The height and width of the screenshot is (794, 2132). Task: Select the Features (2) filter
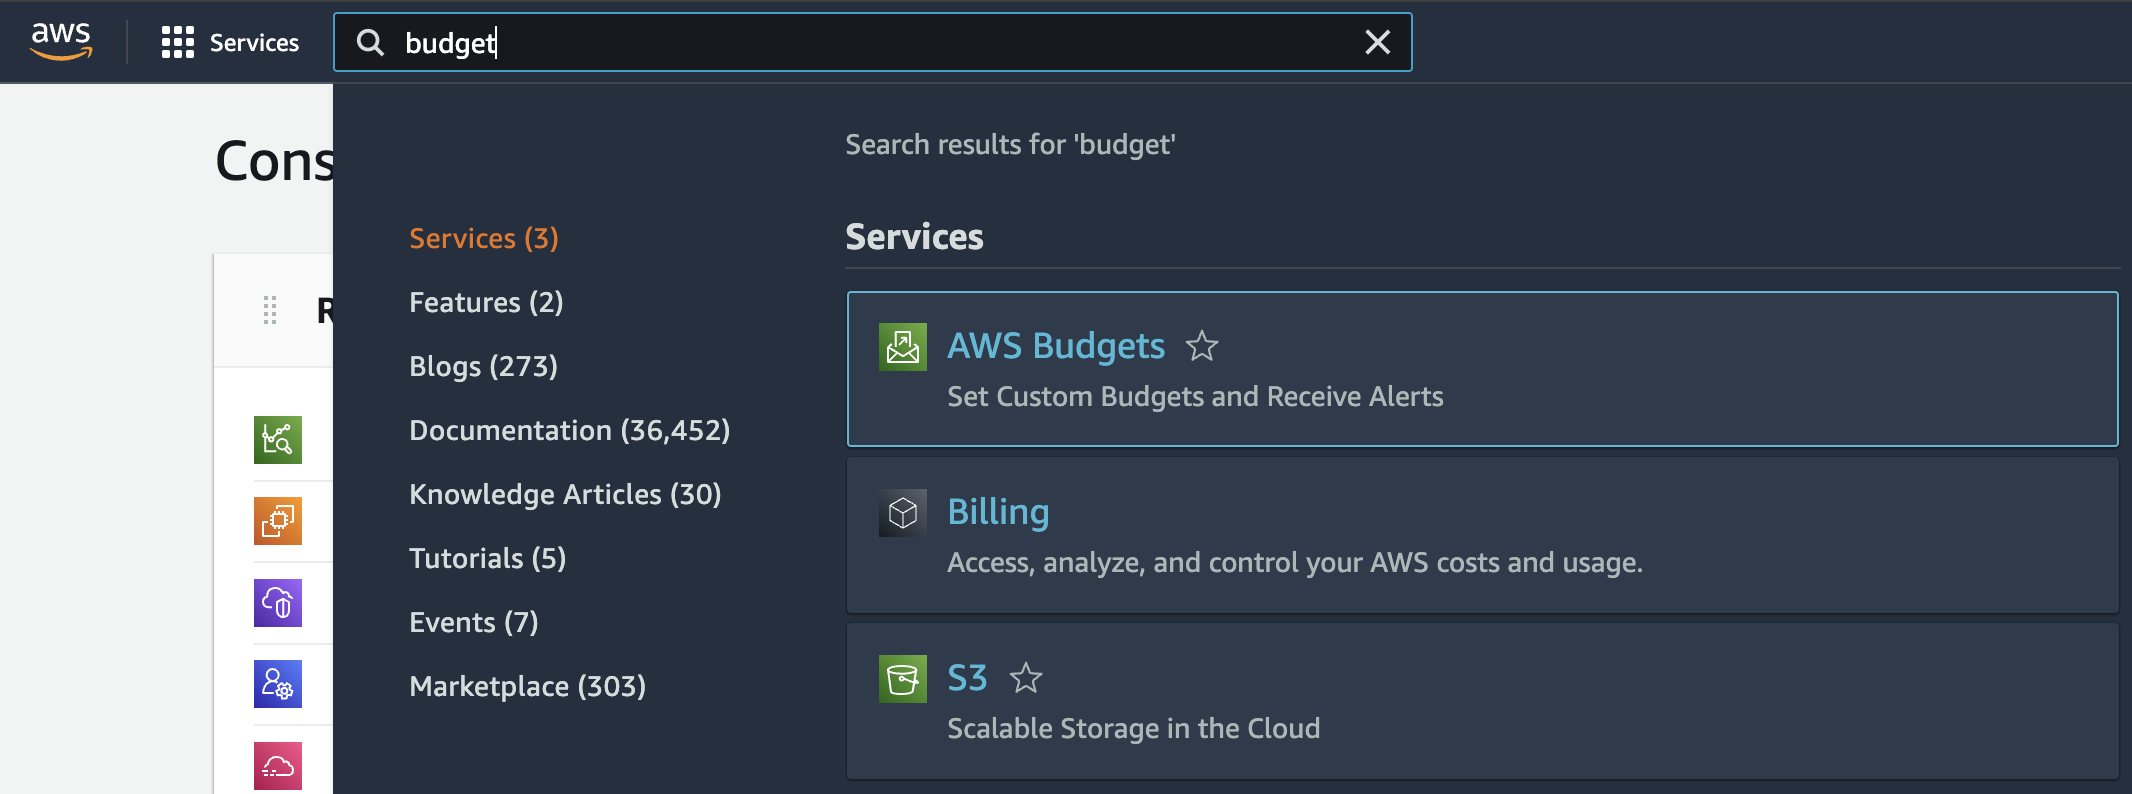pos(486,302)
